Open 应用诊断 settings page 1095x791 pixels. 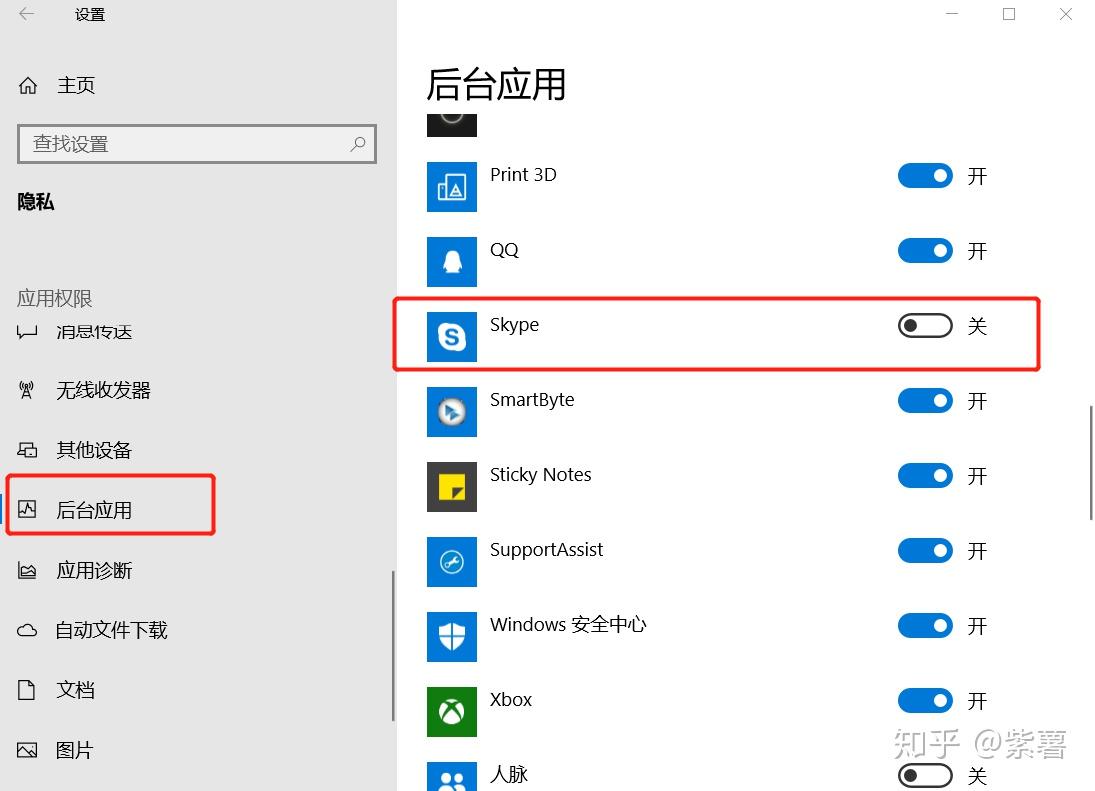point(94,570)
